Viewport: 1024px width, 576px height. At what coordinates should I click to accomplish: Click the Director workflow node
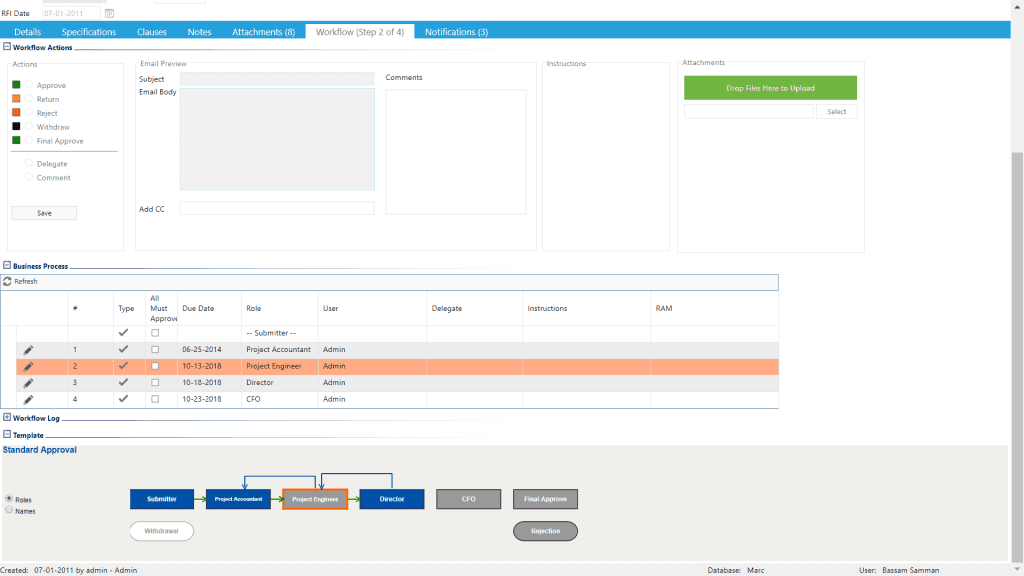392,499
